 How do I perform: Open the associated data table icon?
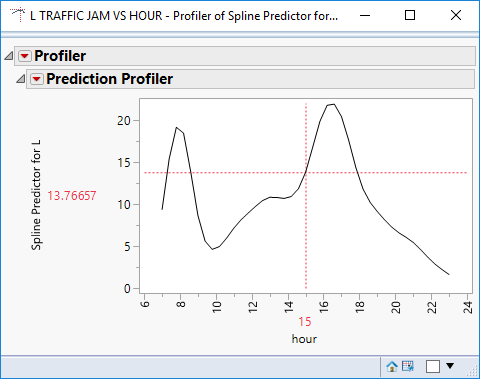[408, 366]
